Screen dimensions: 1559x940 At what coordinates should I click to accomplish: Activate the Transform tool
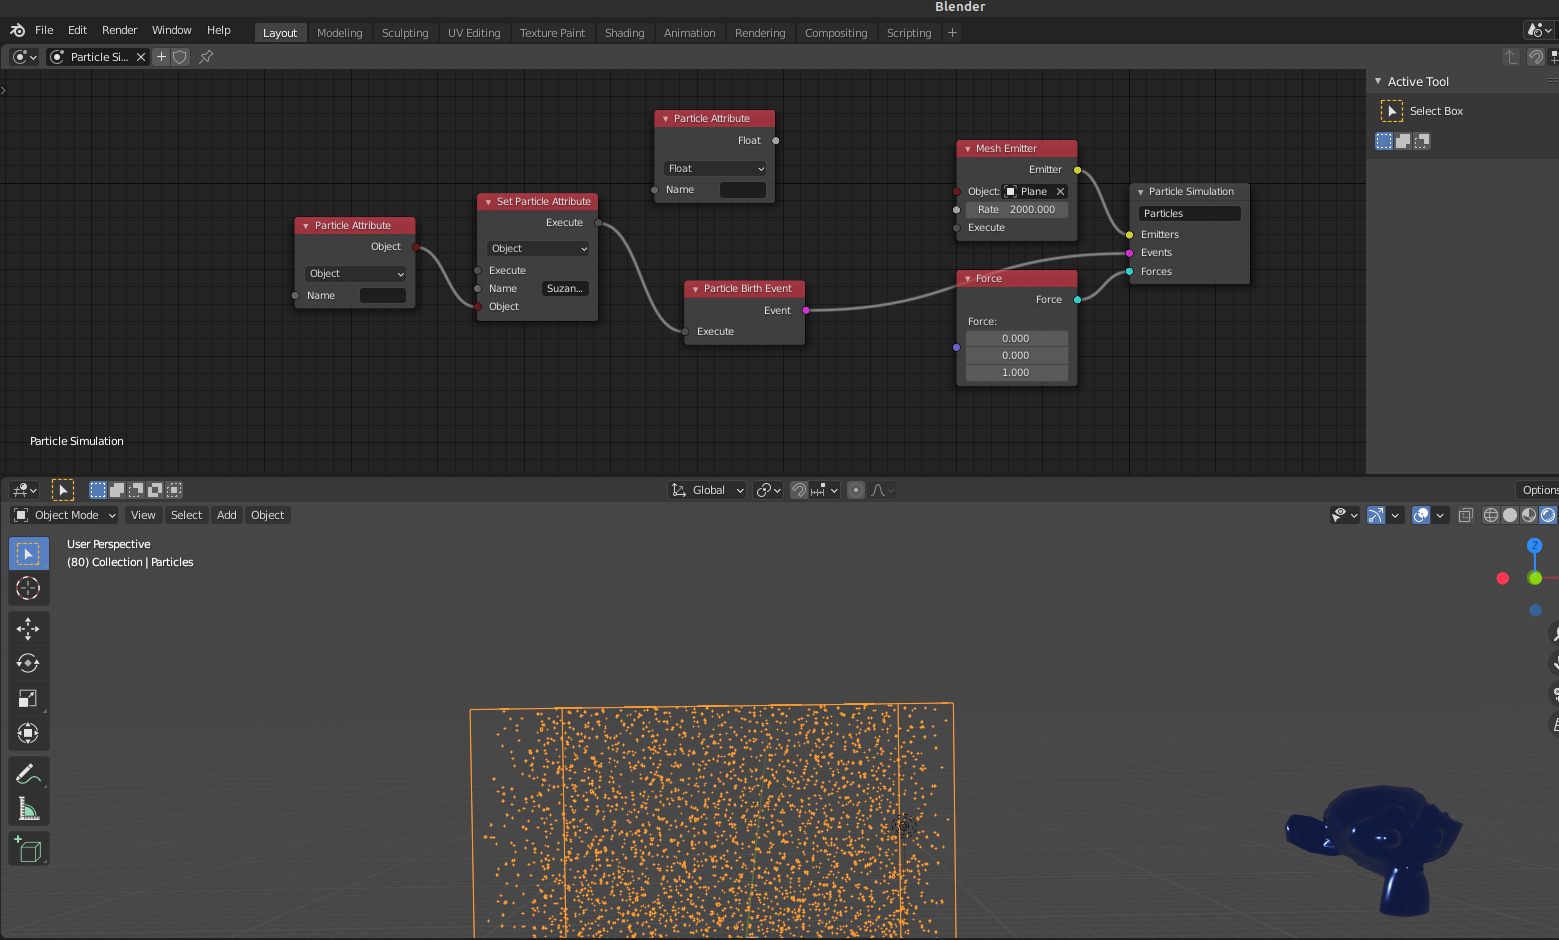pos(28,734)
